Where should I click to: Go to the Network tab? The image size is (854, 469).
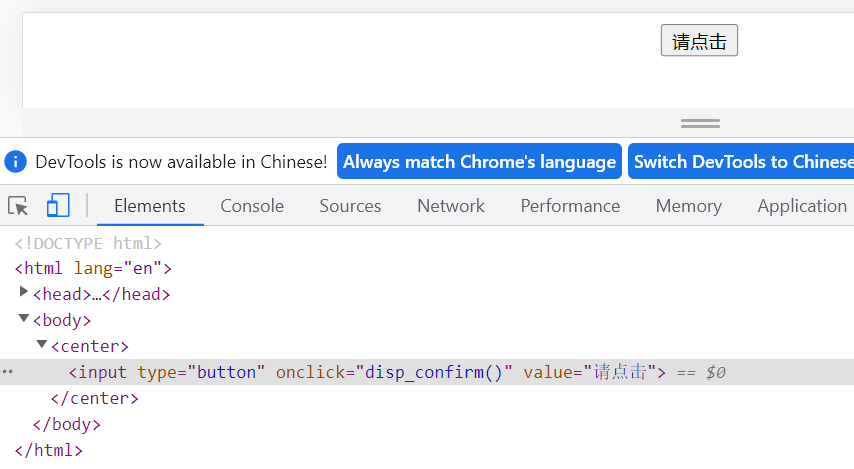pyautogui.click(x=451, y=206)
